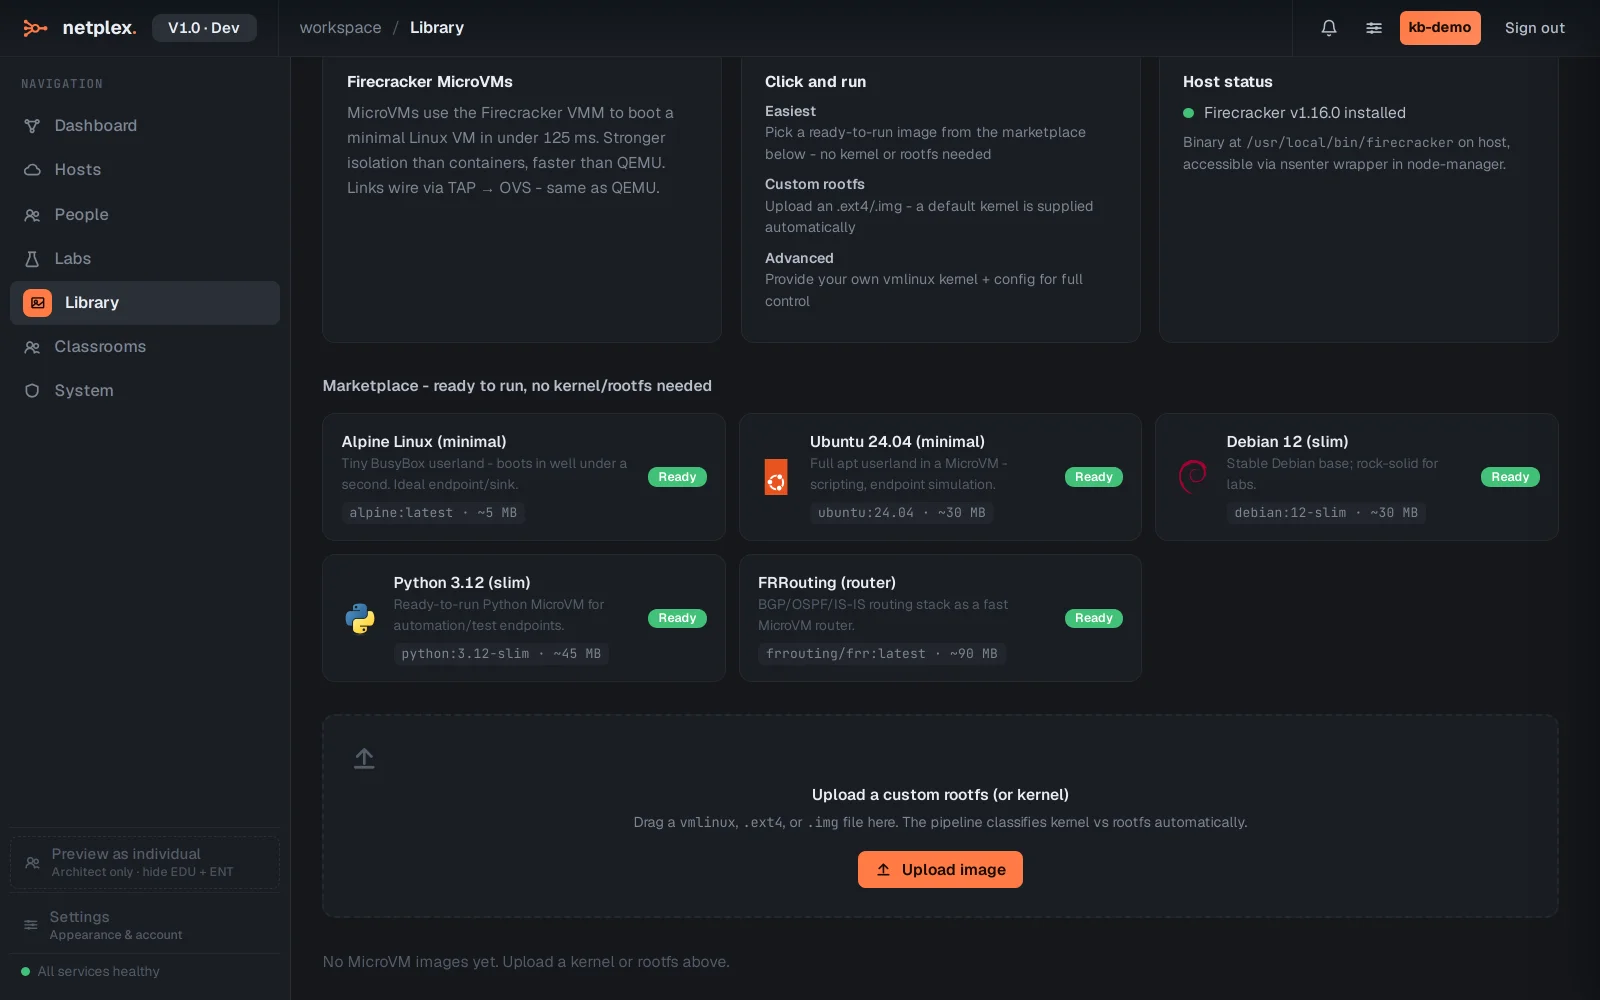Open Dashboard from the navigation
1600x1000 pixels.
click(145, 126)
